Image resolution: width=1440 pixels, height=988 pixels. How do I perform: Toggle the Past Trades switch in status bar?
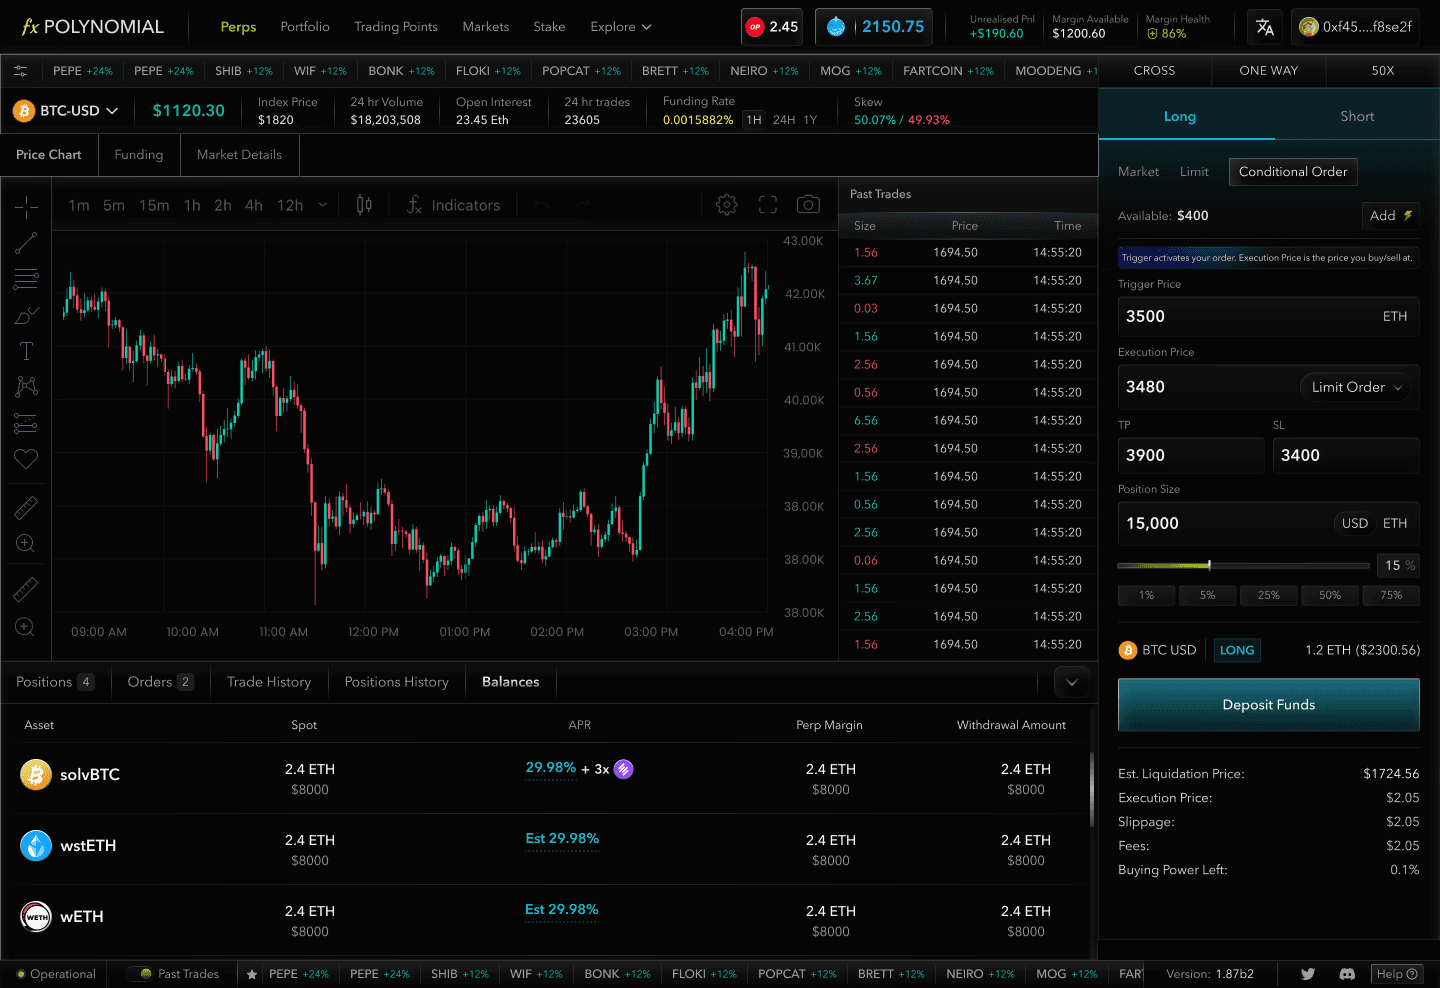(140, 974)
